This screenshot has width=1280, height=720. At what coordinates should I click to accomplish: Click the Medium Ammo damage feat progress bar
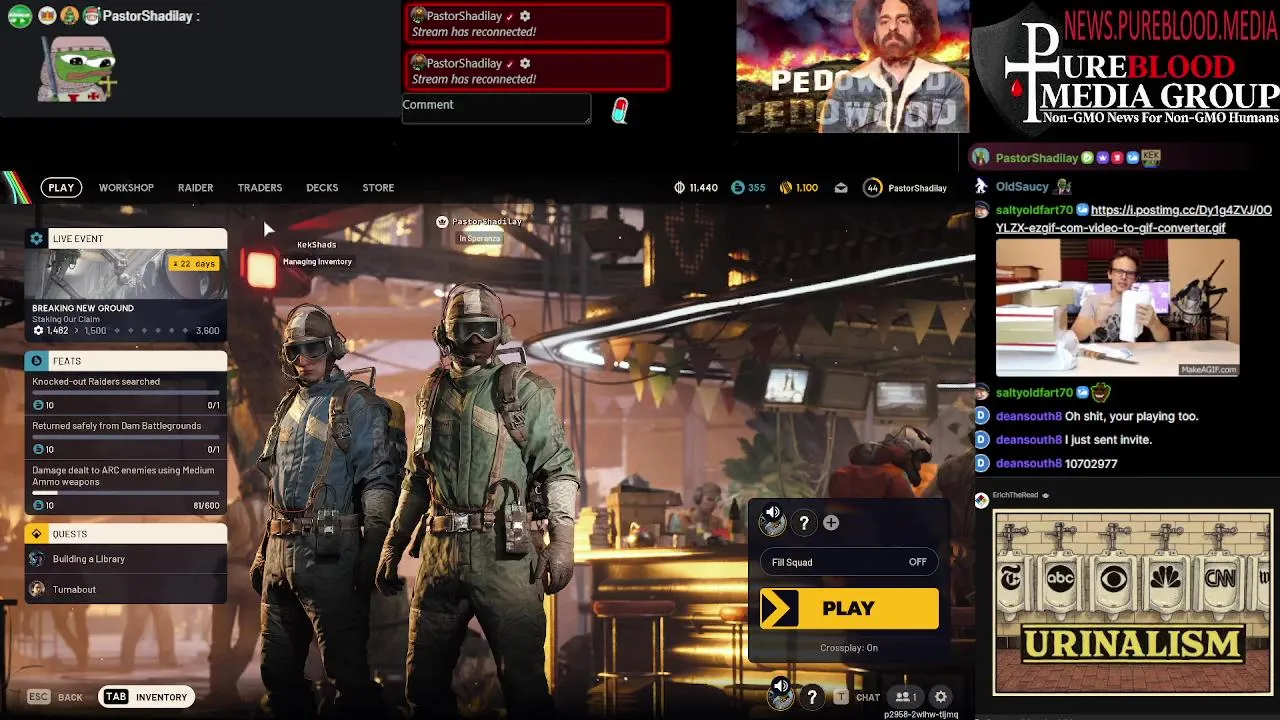[x=126, y=493]
